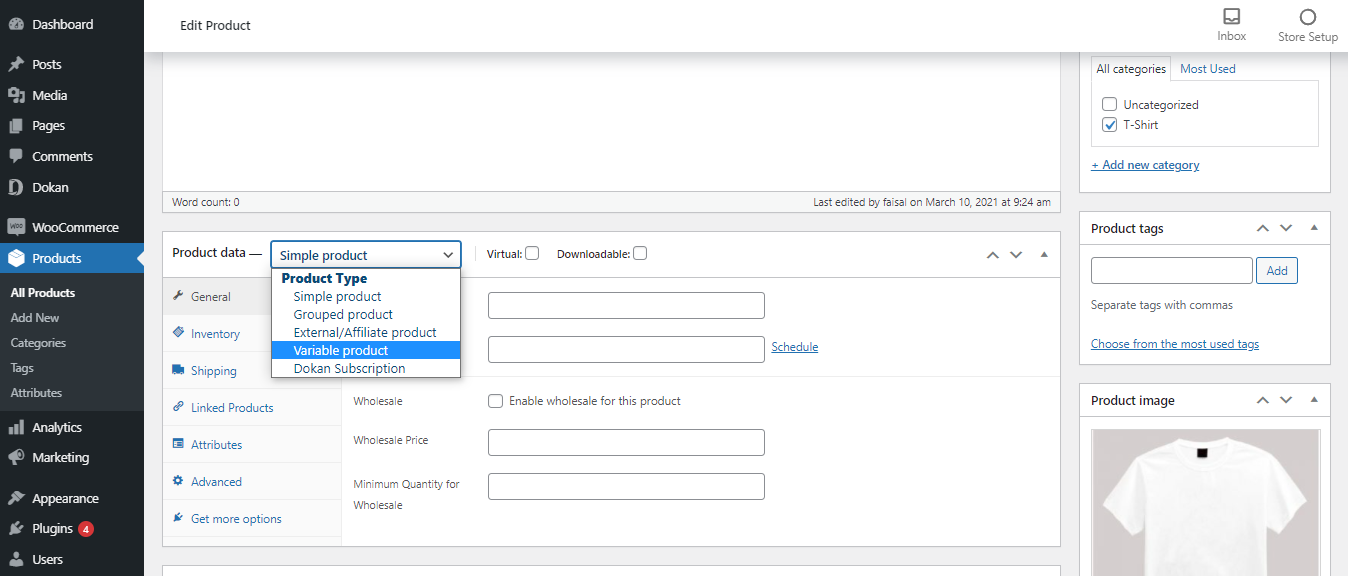This screenshot has width=1348, height=576.
Task: Check the Downloadable option
Action: point(640,253)
